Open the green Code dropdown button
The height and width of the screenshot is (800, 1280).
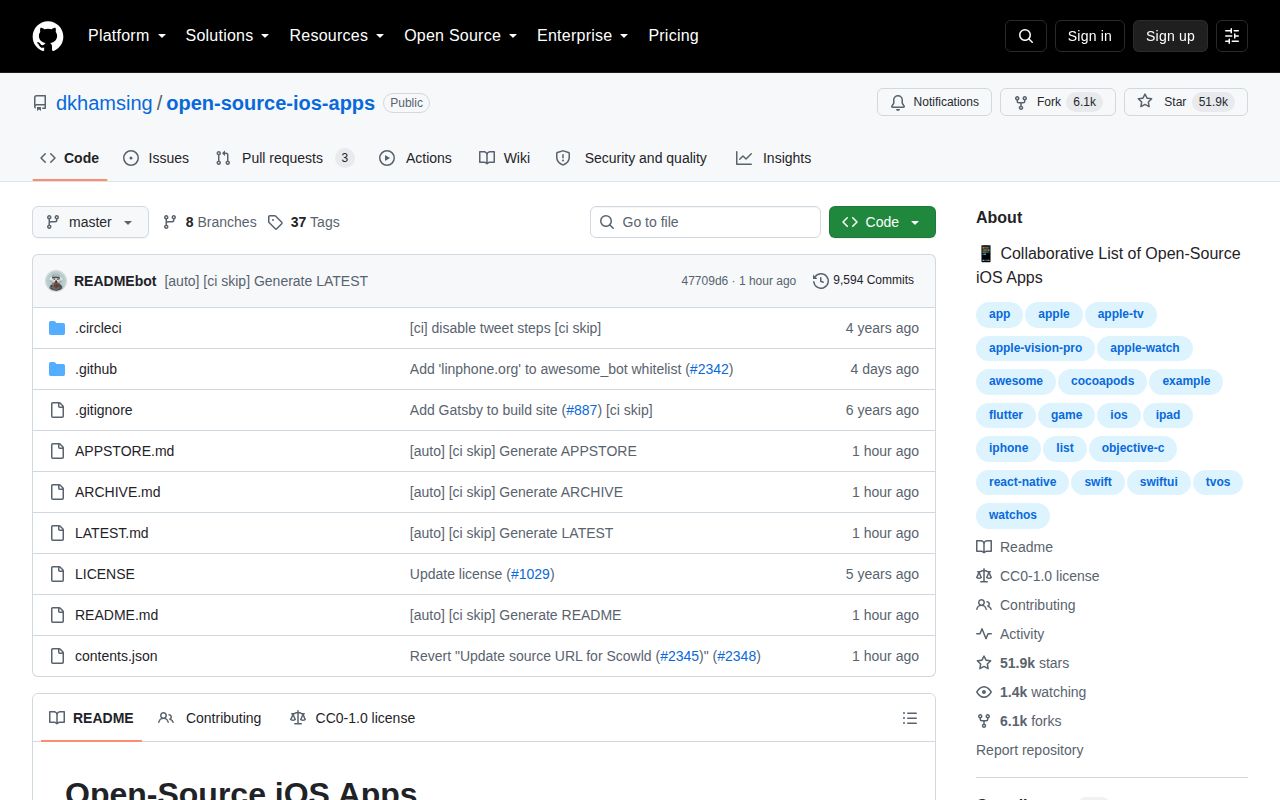click(882, 222)
